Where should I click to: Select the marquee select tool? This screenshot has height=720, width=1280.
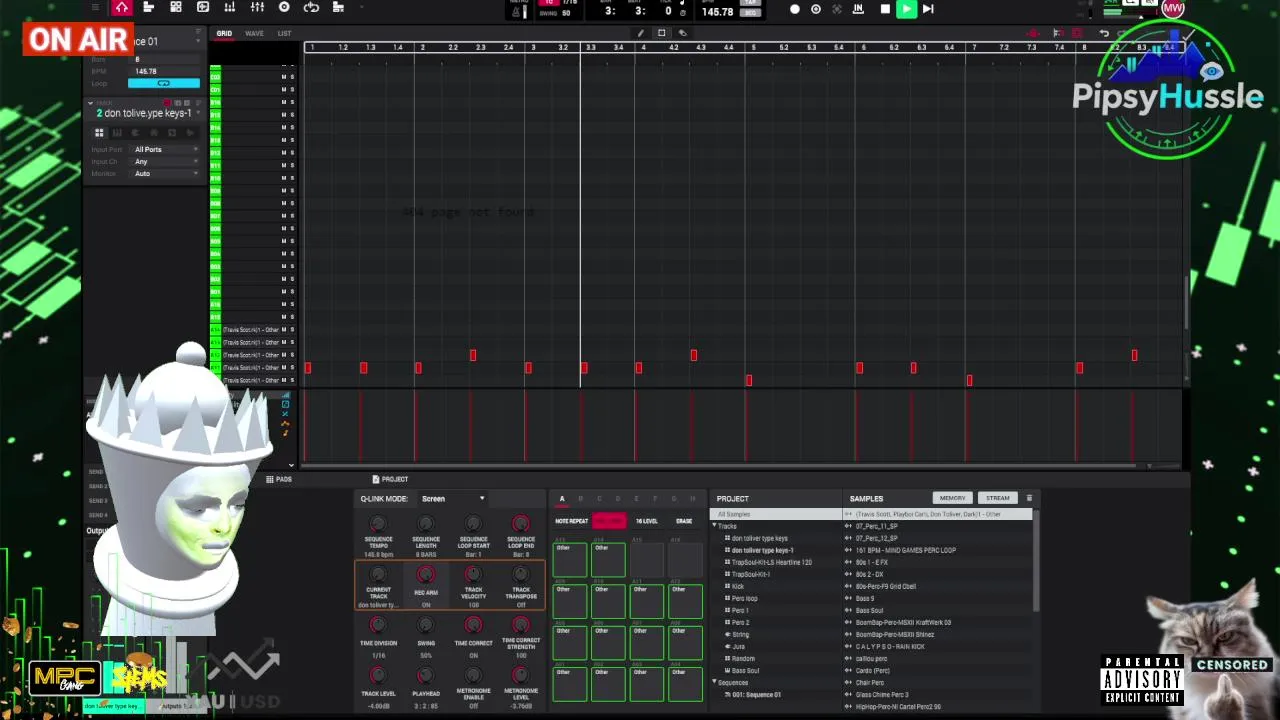point(661,33)
